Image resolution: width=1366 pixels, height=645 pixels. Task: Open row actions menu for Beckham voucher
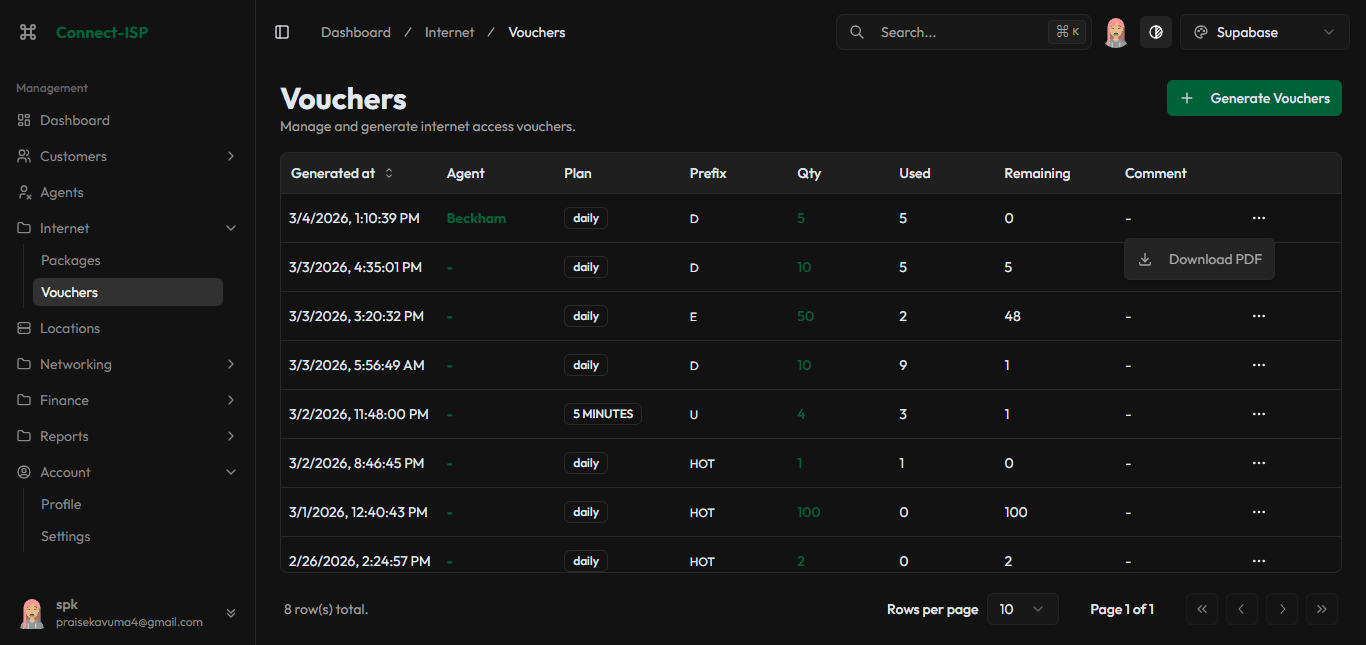tap(1258, 218)
